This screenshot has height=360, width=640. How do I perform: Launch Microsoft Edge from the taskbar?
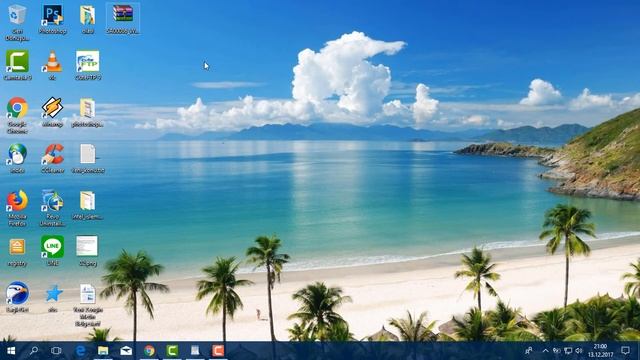pyautogui.click(x=80, y=351)
